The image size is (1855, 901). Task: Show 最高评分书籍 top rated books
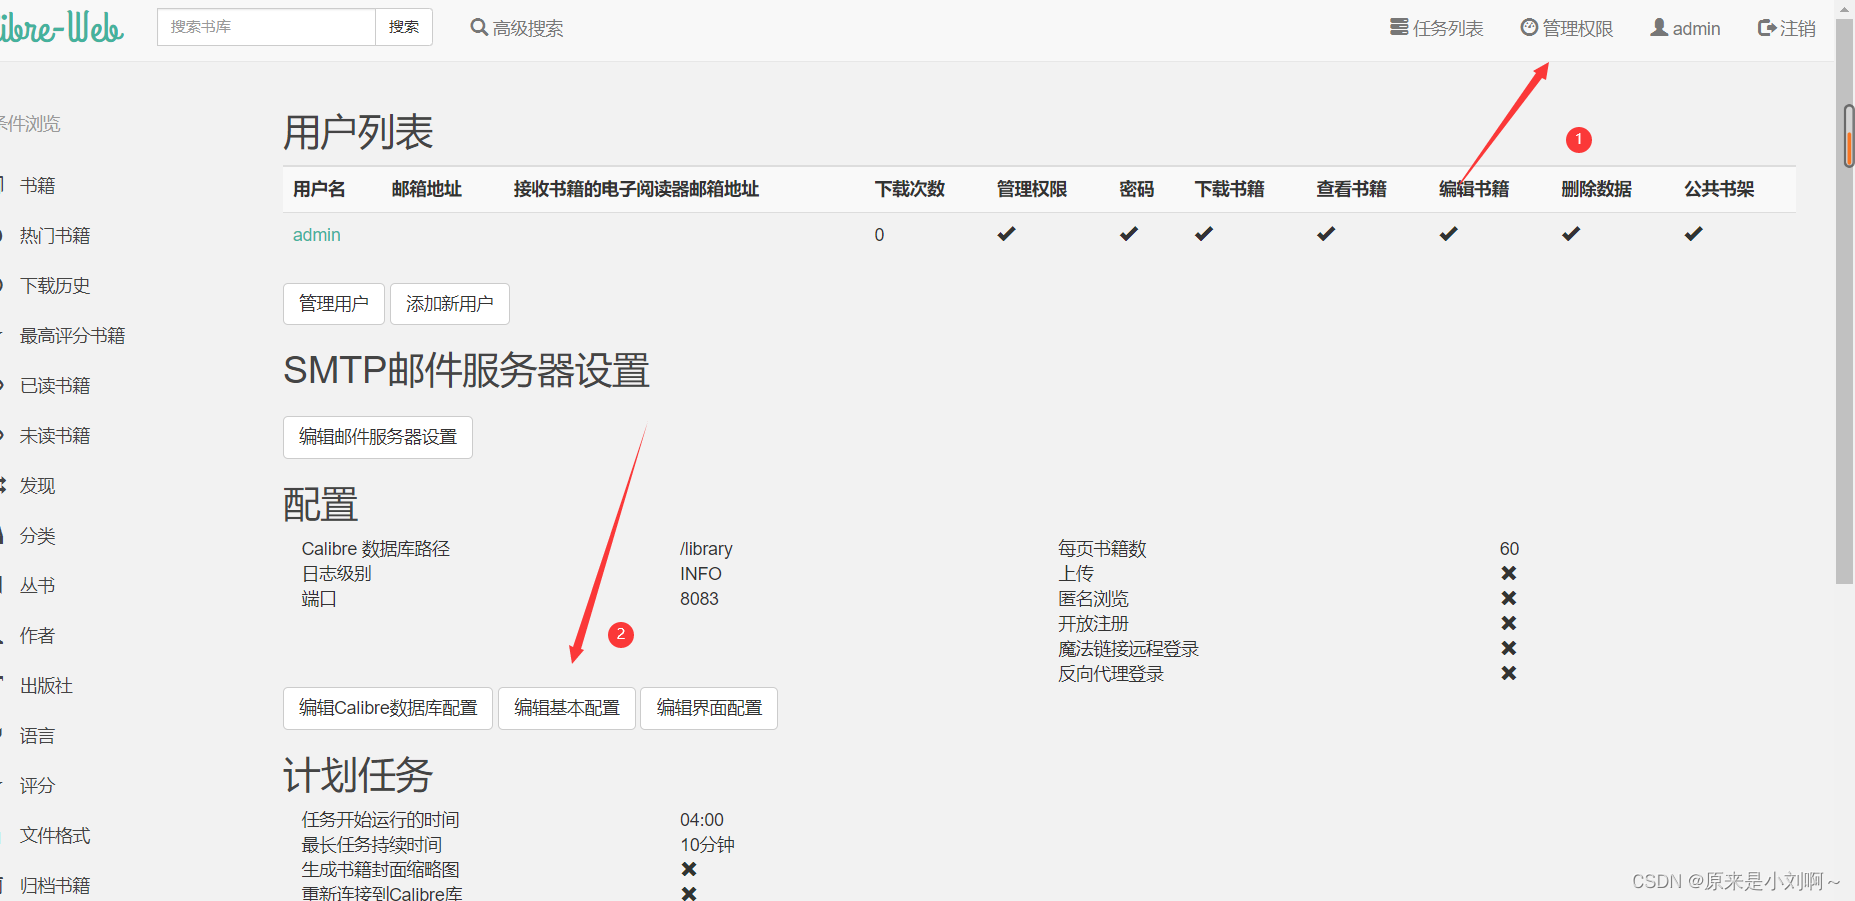pos(72,336)
